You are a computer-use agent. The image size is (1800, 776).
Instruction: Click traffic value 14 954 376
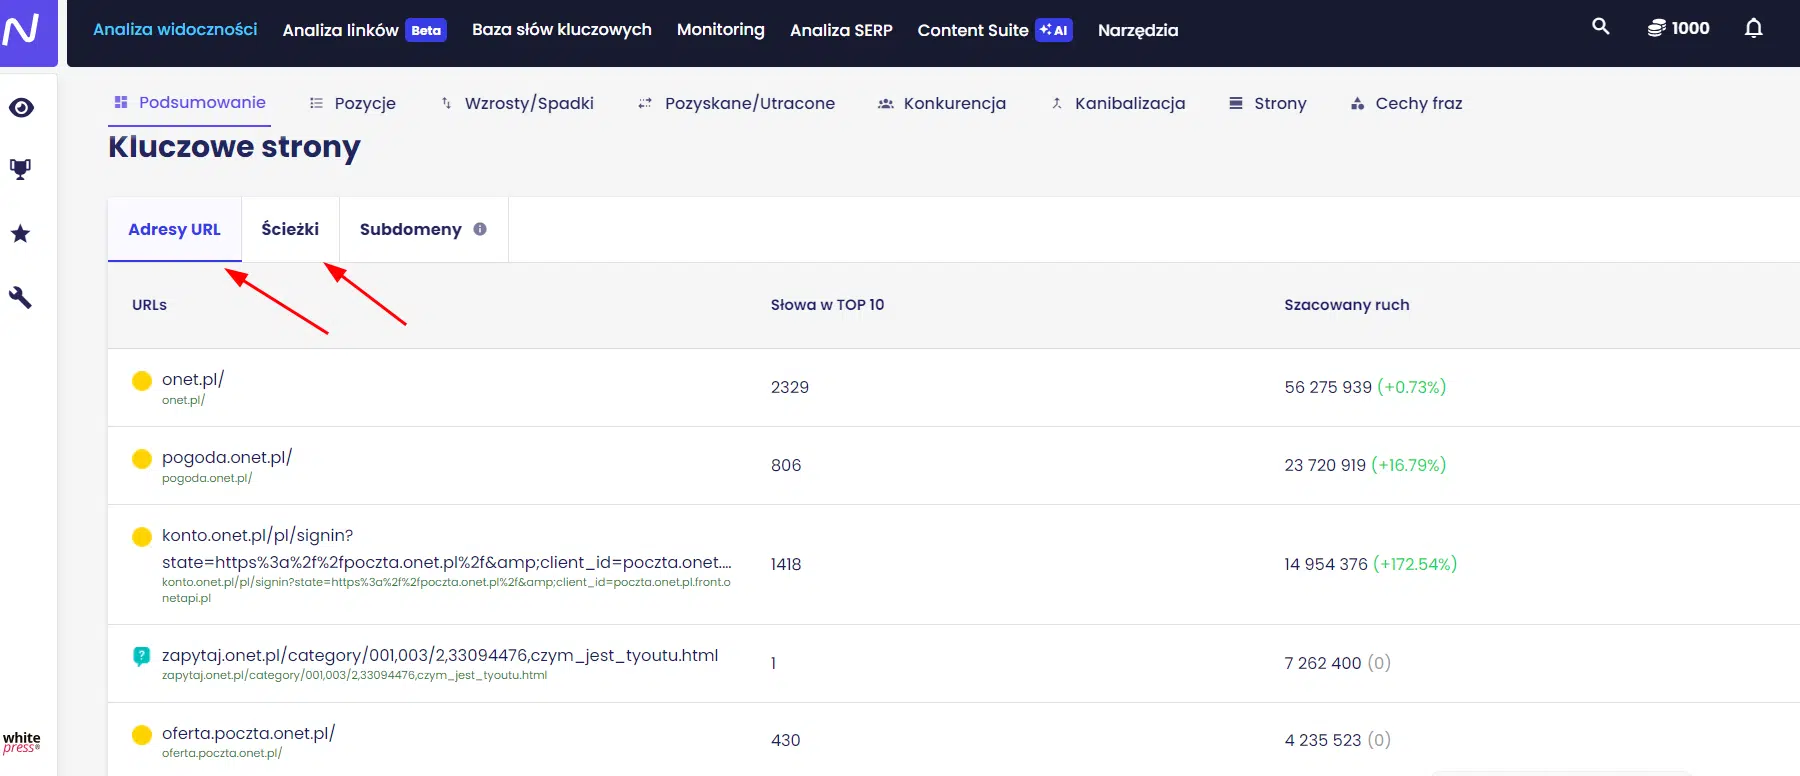click(x=1326, y=564)
